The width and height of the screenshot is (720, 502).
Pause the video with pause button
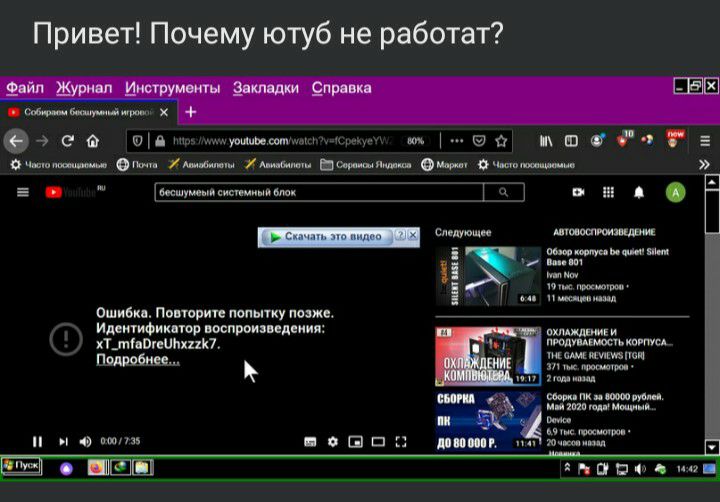pyautogui.click(x=38, y=441)
